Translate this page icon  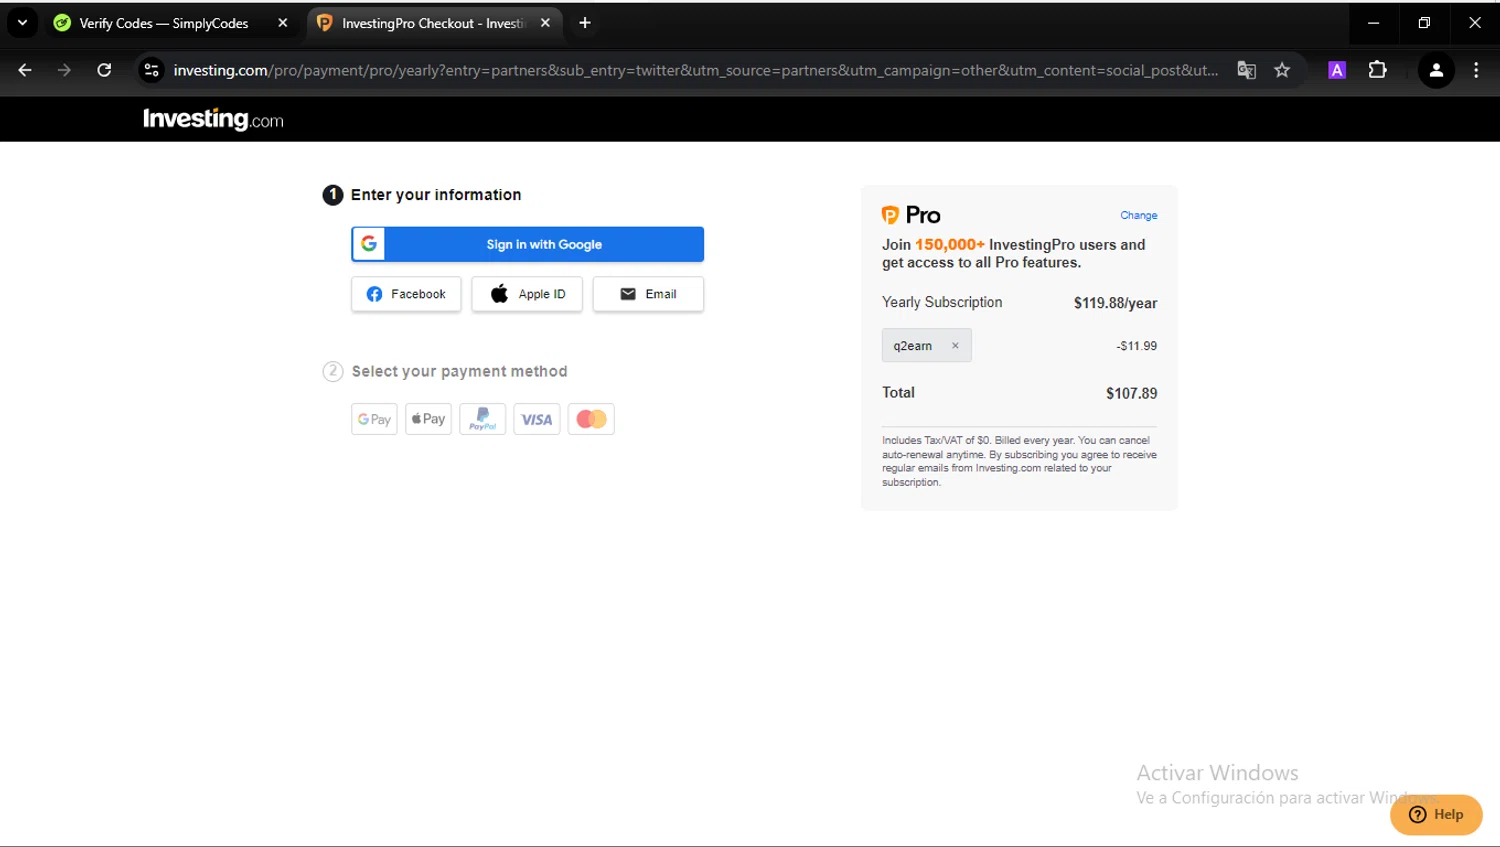coord(1246,70)
